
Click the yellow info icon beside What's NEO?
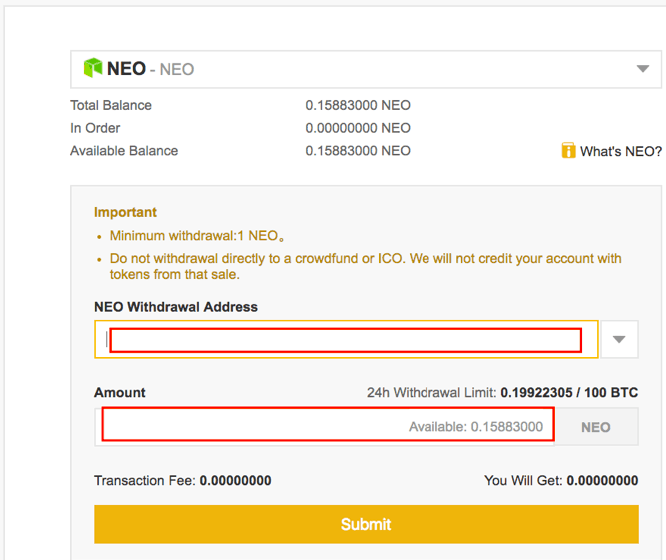(568, 151)
